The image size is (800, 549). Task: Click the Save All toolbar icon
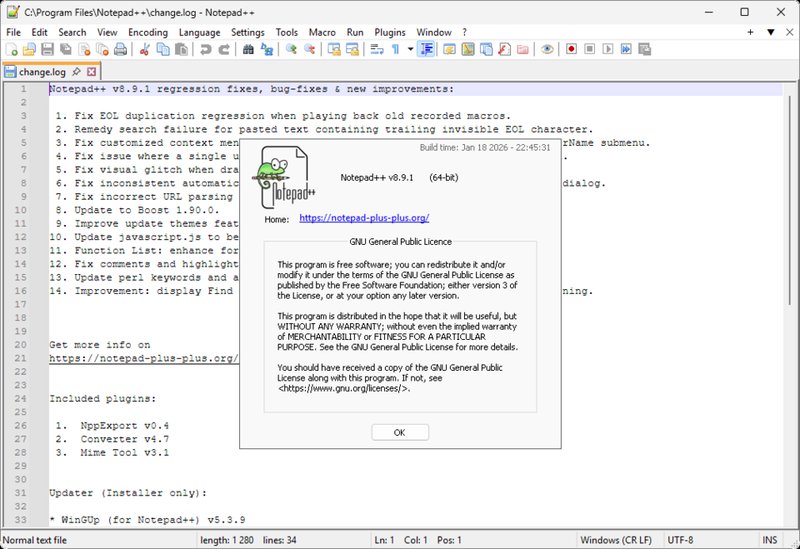coord(66,49)
